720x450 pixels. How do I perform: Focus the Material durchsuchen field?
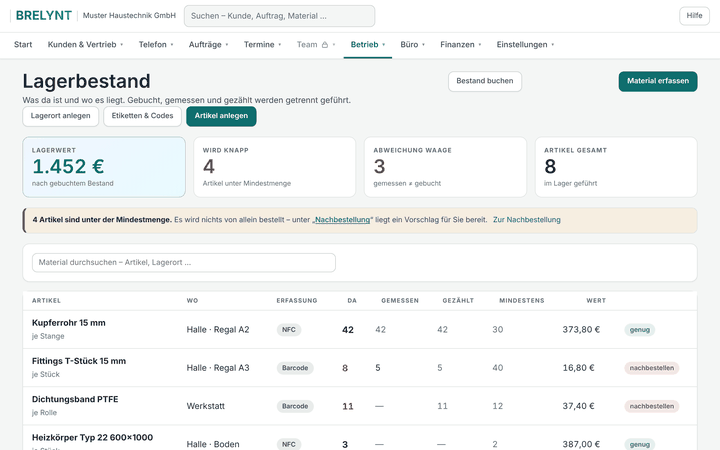click(184, 263)
